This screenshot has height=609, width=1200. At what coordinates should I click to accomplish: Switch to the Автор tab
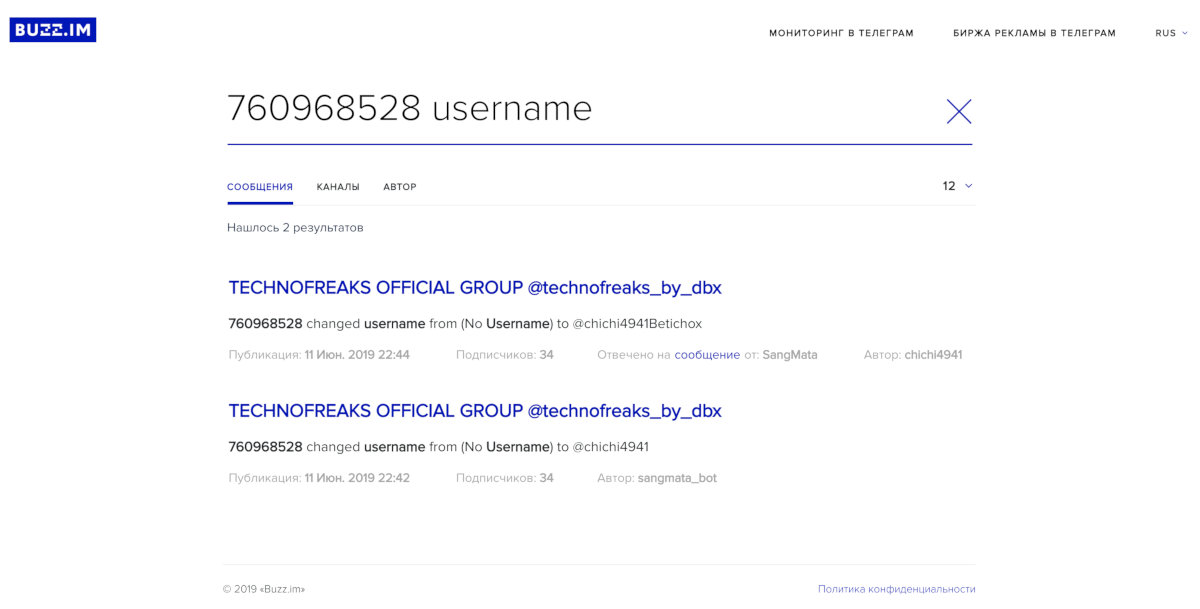[400, 187]
